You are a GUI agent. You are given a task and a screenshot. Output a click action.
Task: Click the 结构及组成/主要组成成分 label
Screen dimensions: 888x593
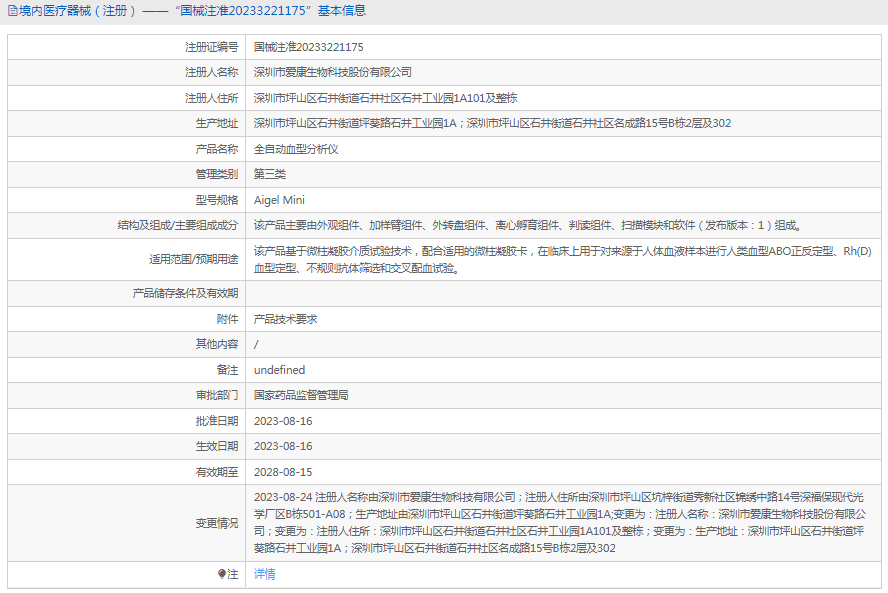click(x=178, y=225)
